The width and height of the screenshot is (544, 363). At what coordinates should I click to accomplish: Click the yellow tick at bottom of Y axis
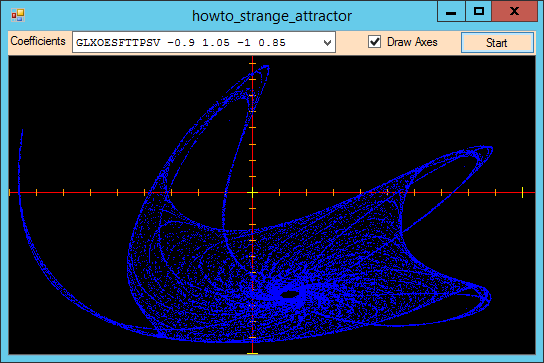click(253, 353)
